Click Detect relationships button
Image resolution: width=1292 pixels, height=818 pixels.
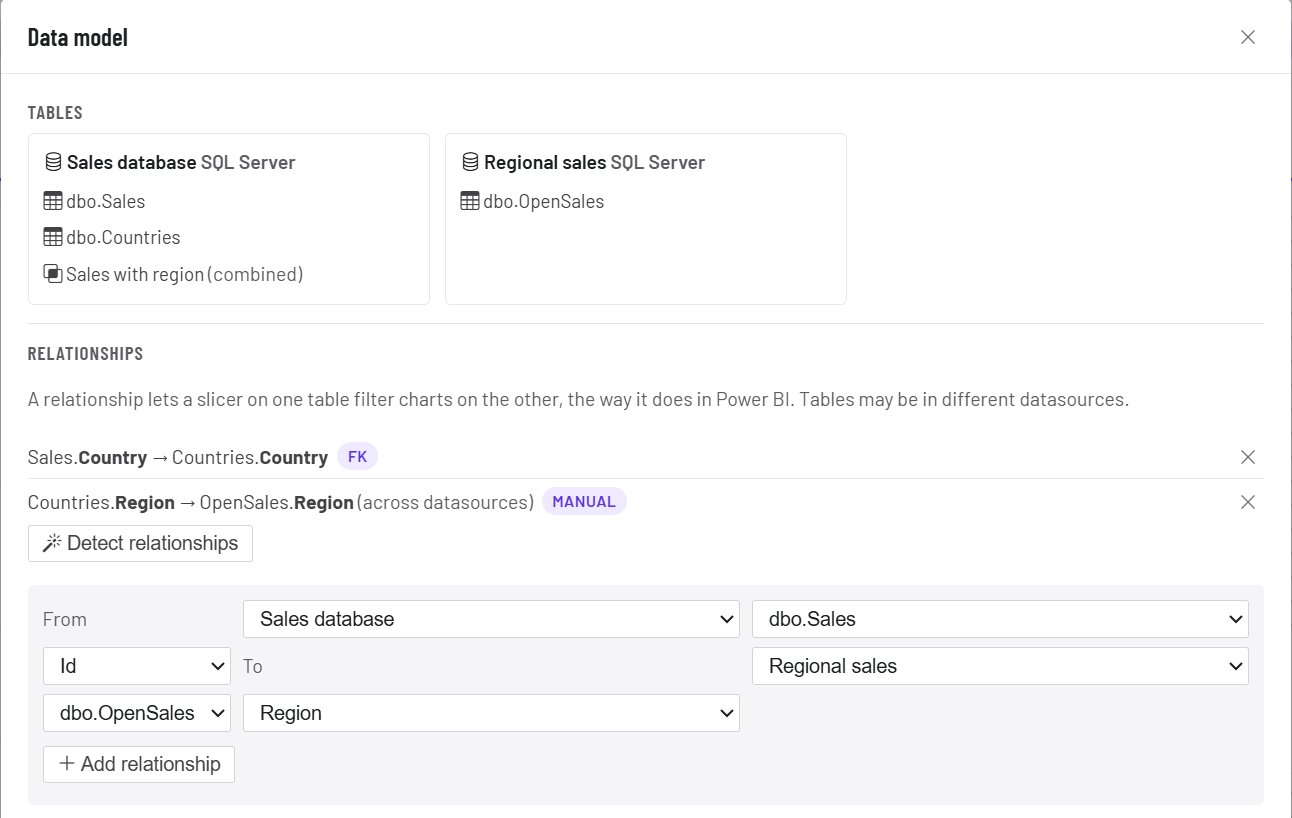(140, 543)
